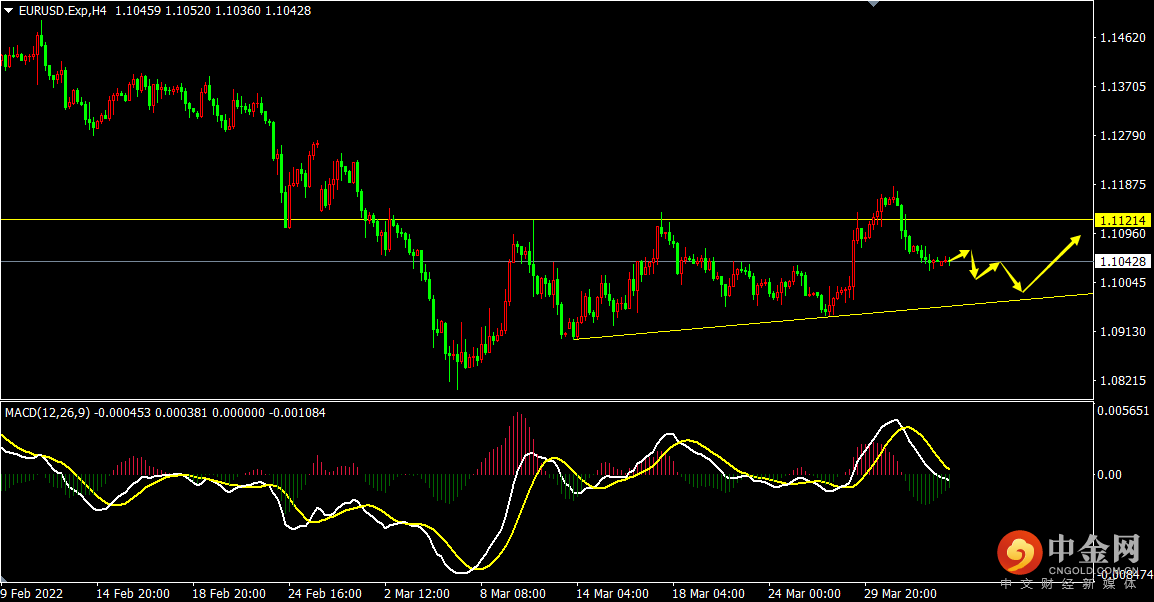Viewport: 1154px width, 602px height.
Task: Click the 1.09130 price axis value
Action: pos(1122,332)
